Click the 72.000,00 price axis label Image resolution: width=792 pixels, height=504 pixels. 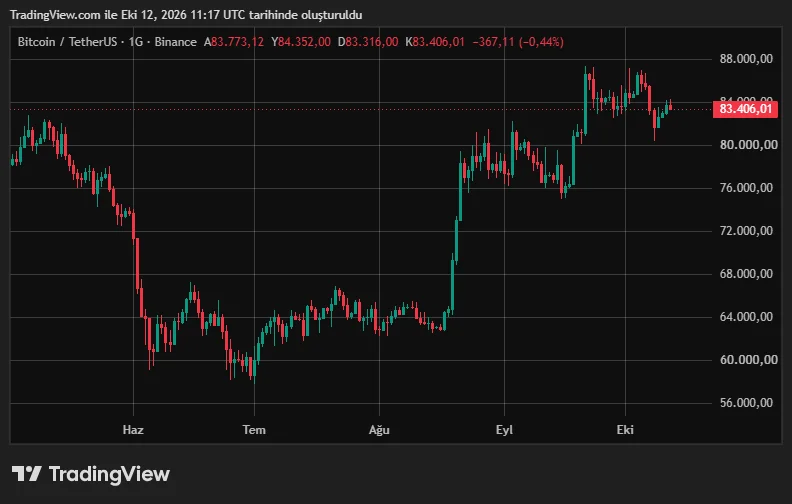746,231
